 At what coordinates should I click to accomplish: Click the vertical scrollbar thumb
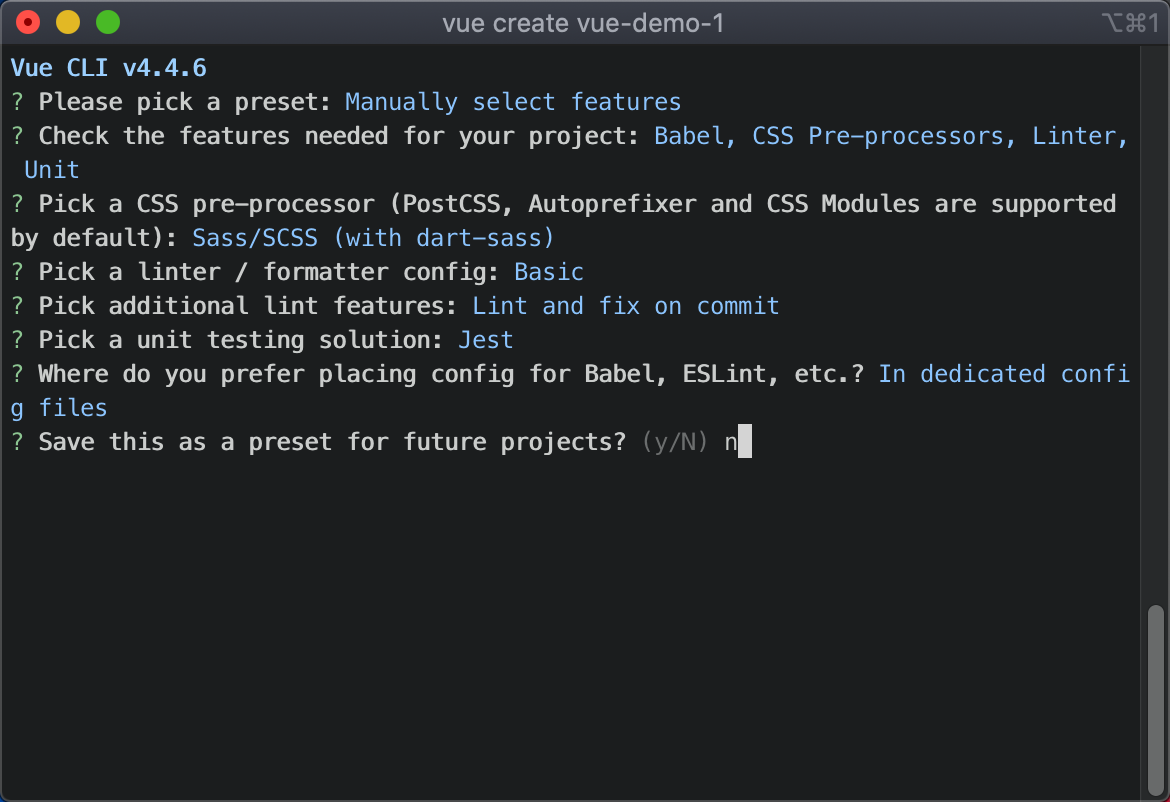(x=1156, y=700)
